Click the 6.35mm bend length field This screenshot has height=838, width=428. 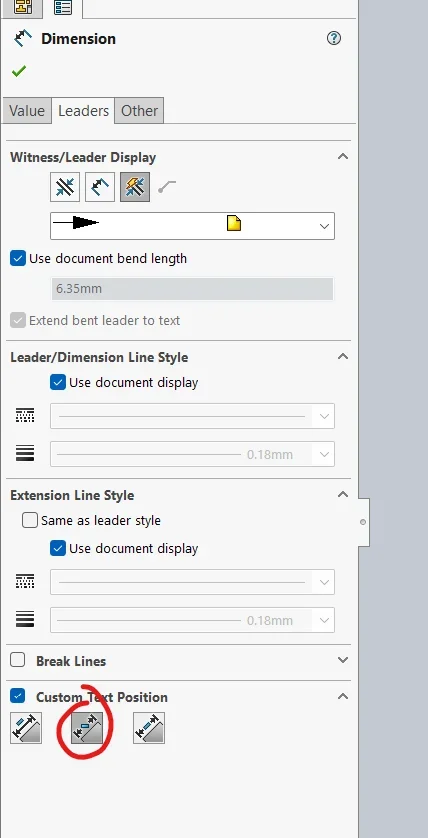tap(192, 289)
